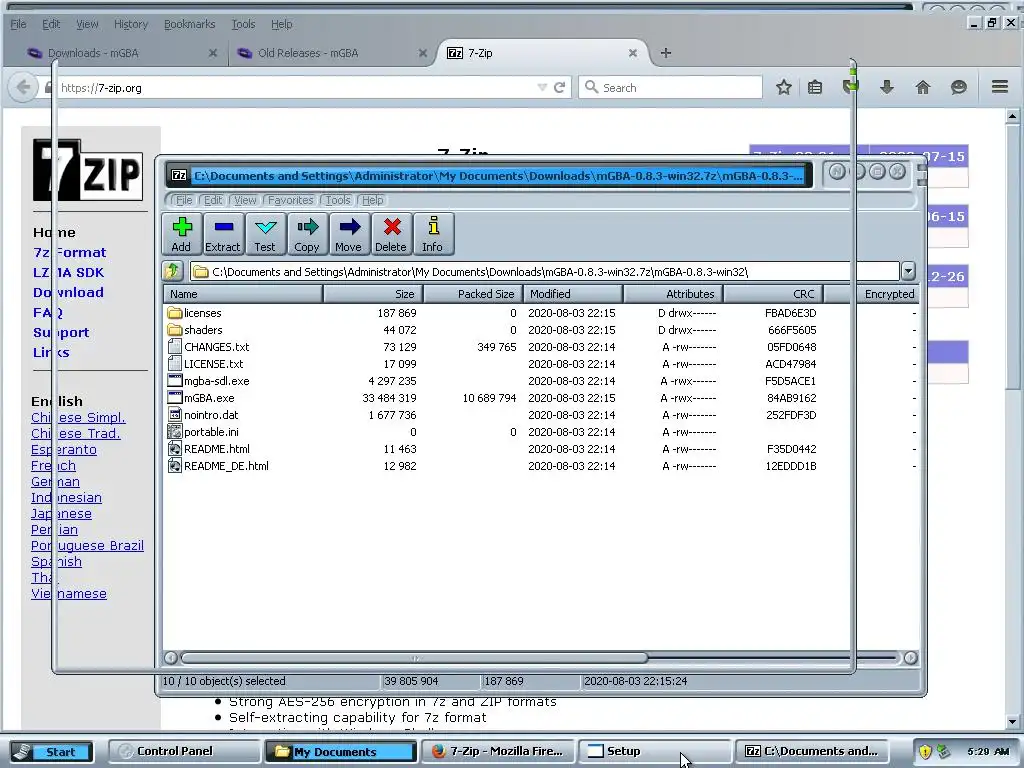Open the Firefox hamburger menu
The image size is (1024, 768).
(1000, 86)
